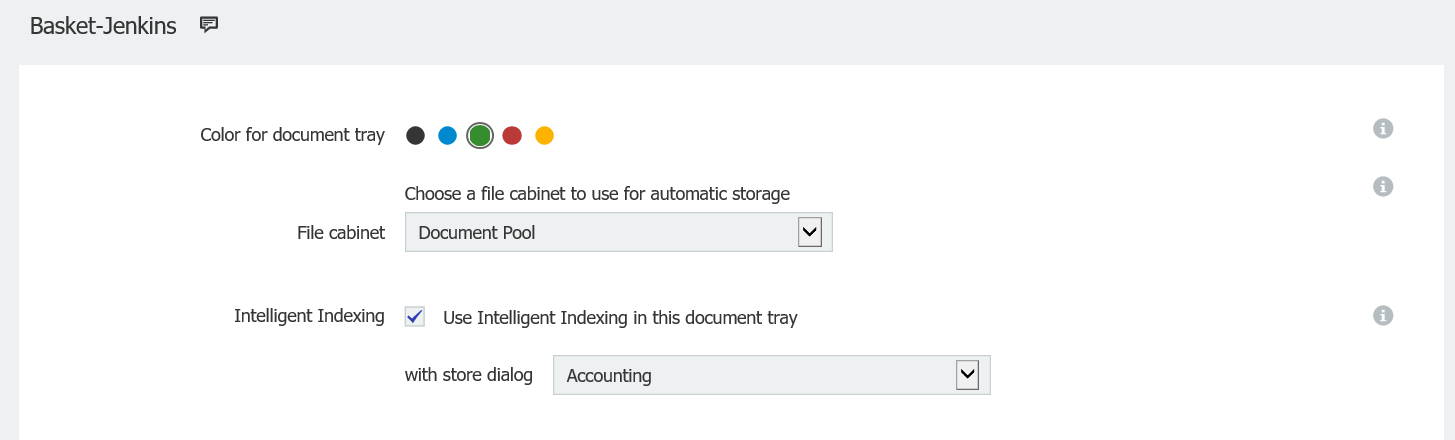The image size is (1455, 440).
Task: Open info icon for file cabinet setting
Action: [1383, 186]
